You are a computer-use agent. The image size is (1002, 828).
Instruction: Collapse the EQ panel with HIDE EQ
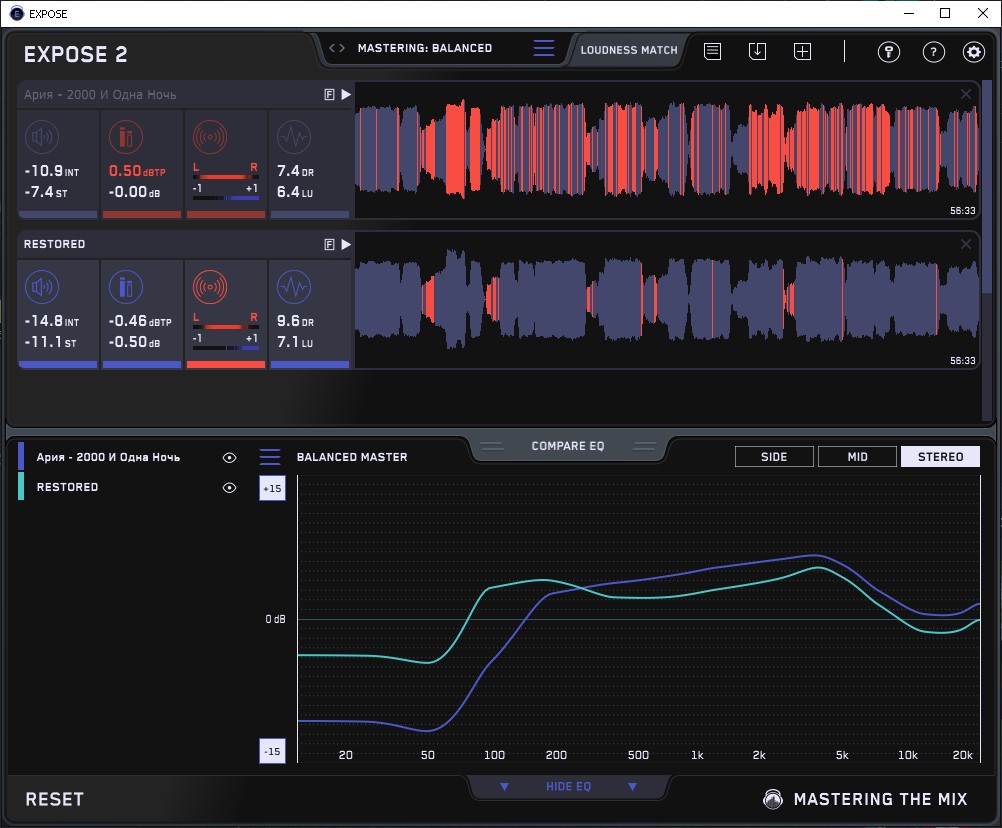pos(568,787)
